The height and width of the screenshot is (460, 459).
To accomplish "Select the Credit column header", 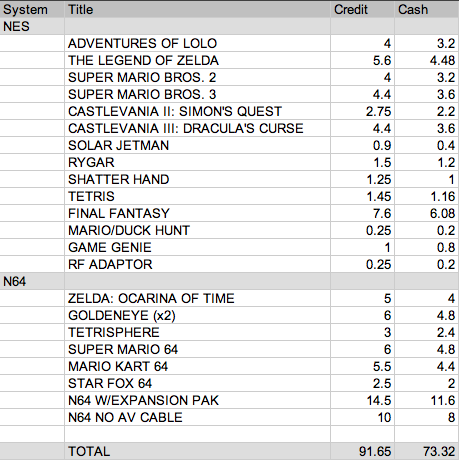I will point(362,9).
